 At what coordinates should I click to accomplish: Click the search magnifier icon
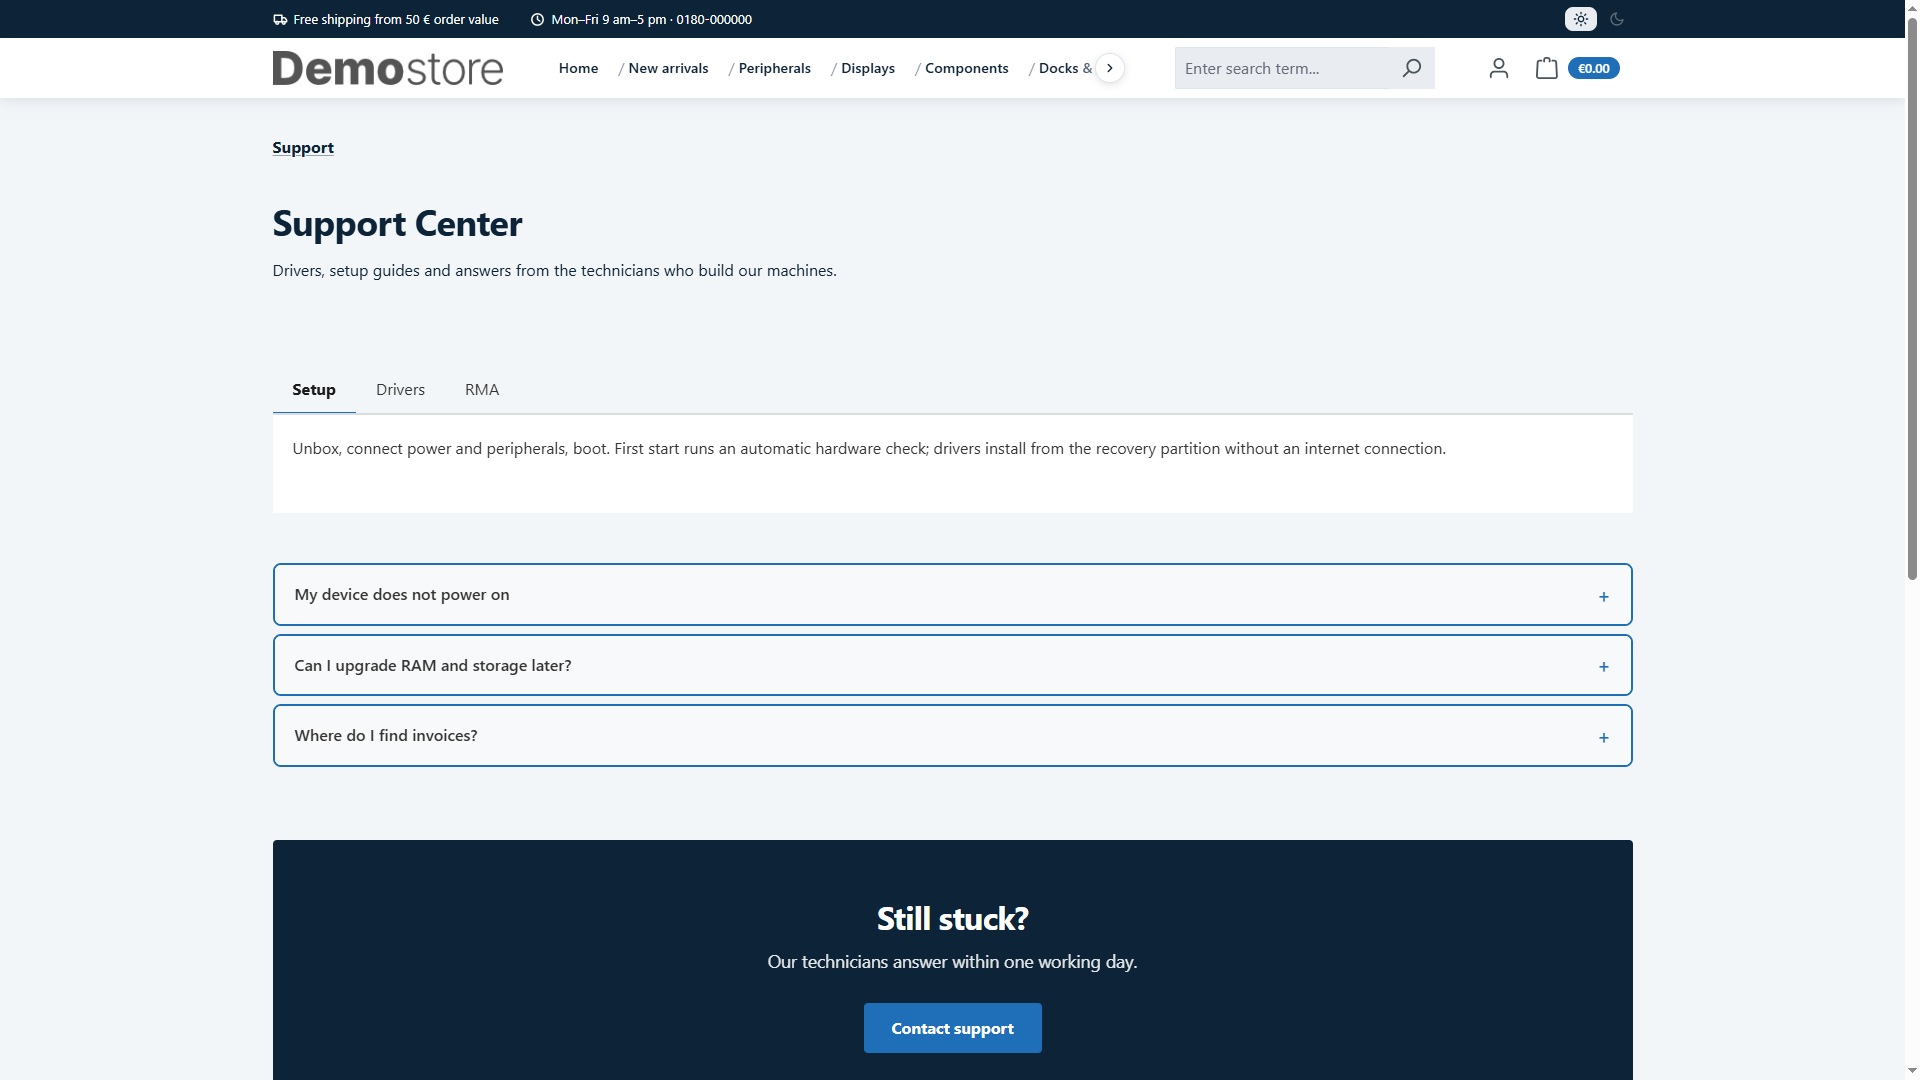[x=1411, y=68]
